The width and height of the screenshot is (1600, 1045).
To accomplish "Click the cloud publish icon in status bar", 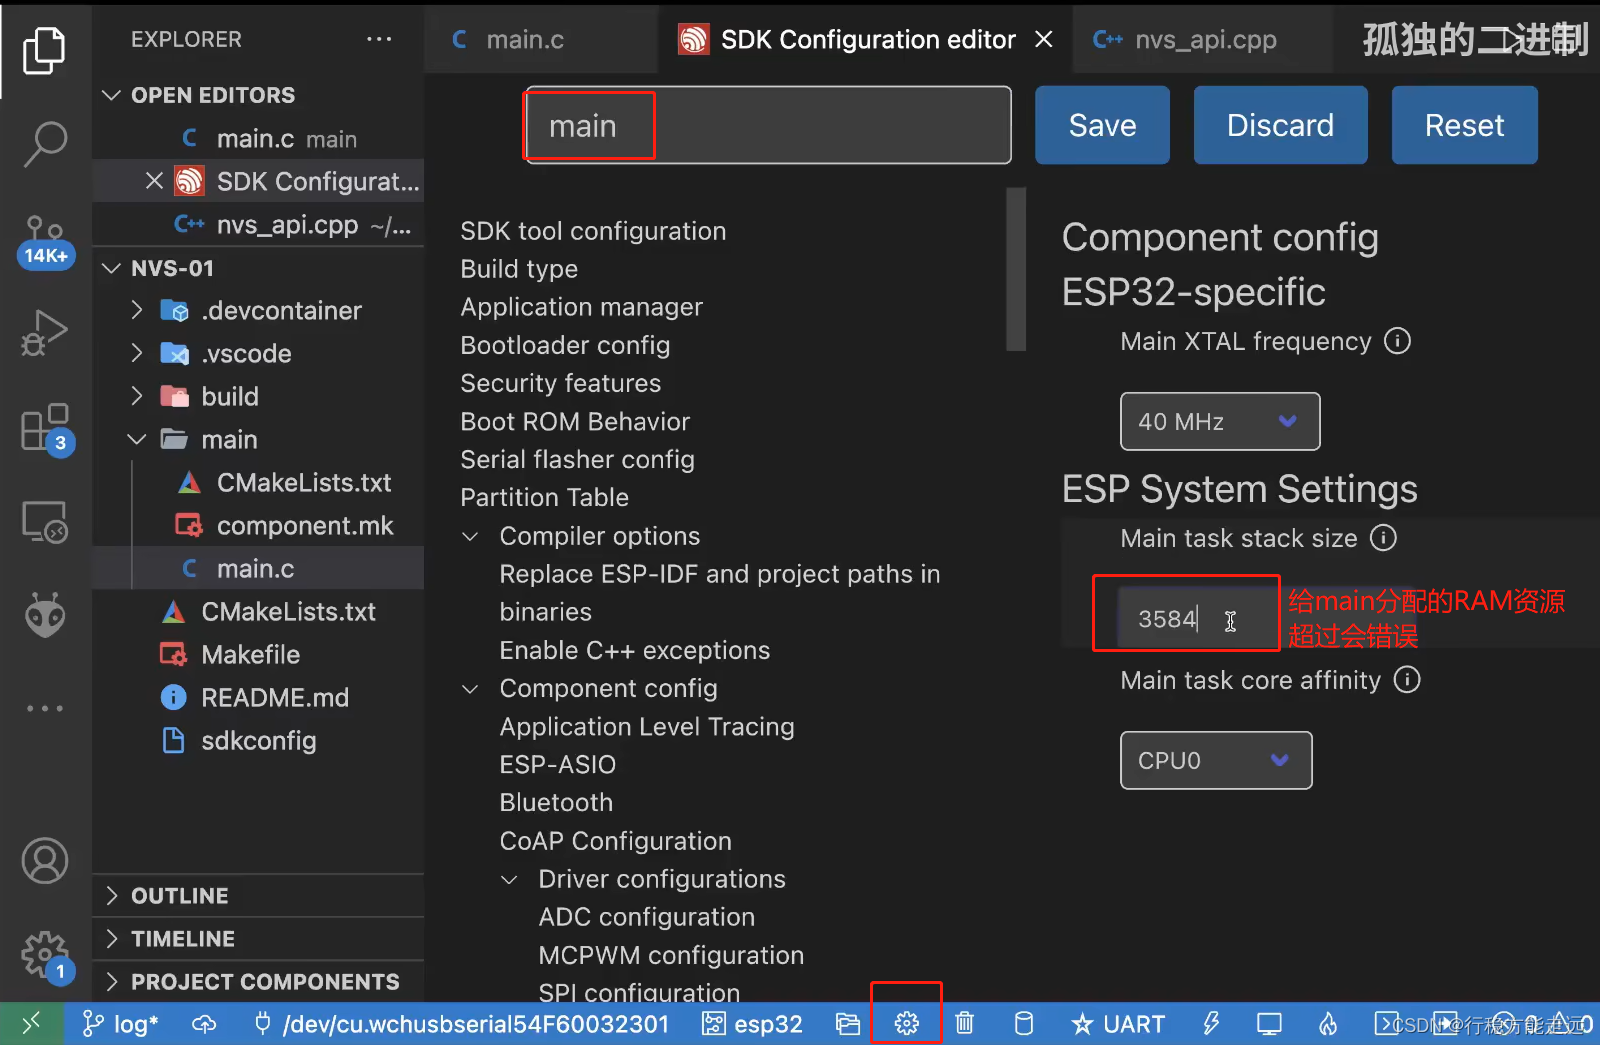I will point(204,1024).
